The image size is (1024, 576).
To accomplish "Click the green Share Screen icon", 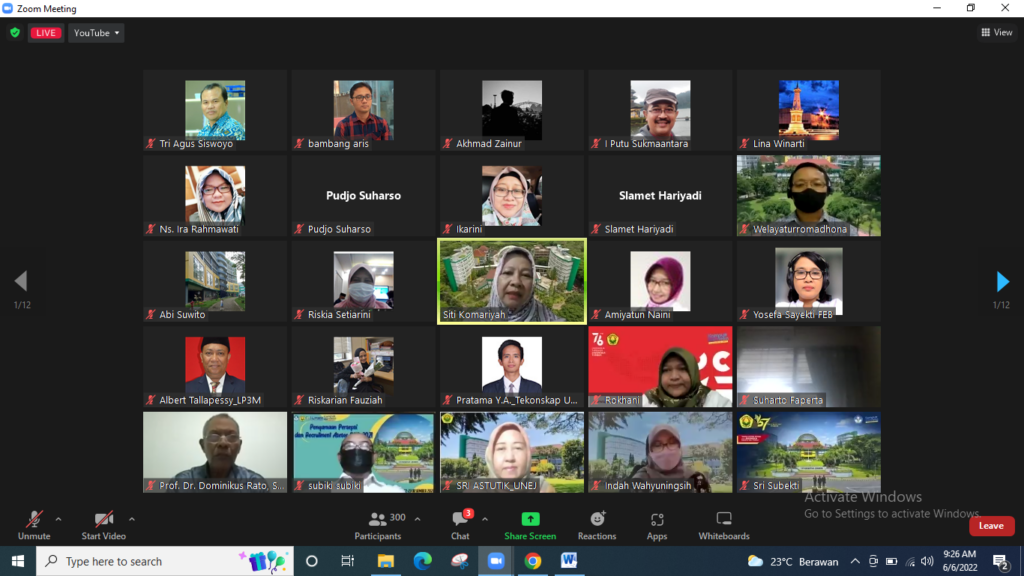I will click(x=530, y=520).
